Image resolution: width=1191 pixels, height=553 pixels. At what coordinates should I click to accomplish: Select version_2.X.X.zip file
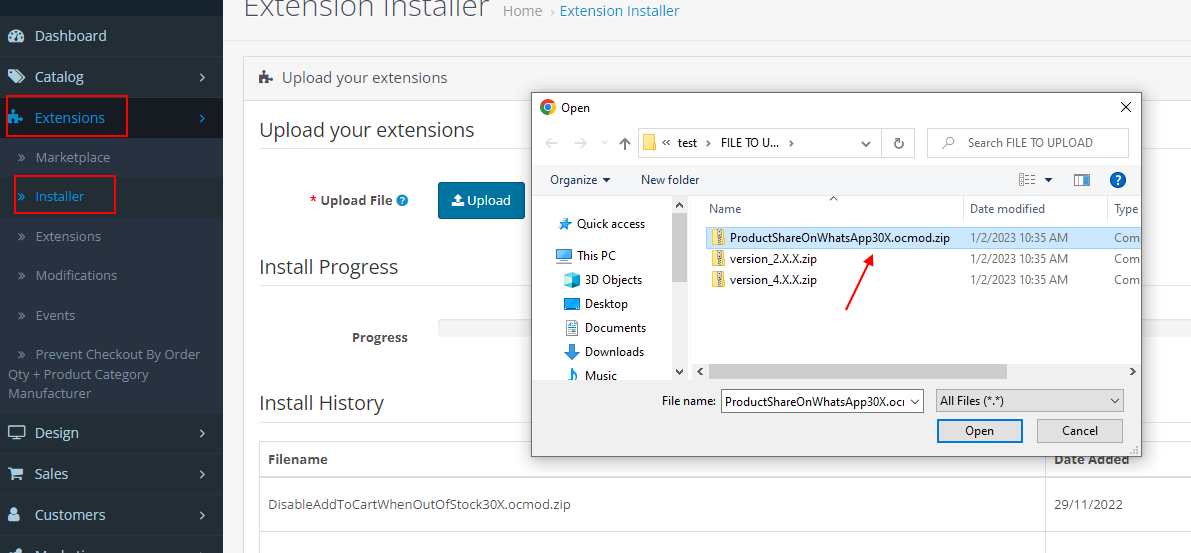click(772, 258)
